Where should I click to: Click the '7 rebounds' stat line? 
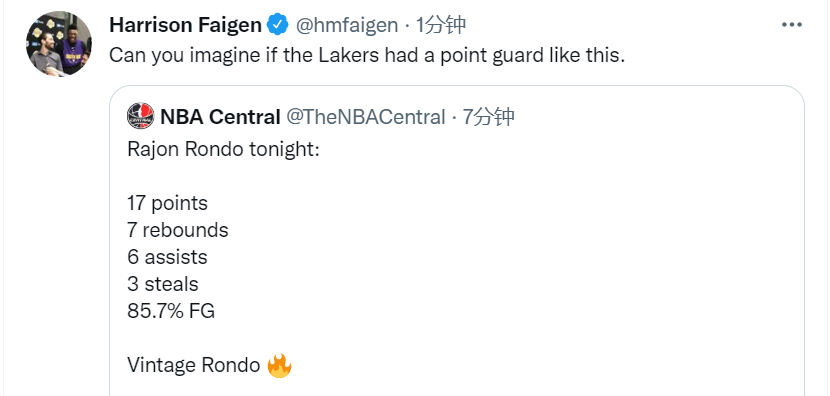(x=178, y=230)
